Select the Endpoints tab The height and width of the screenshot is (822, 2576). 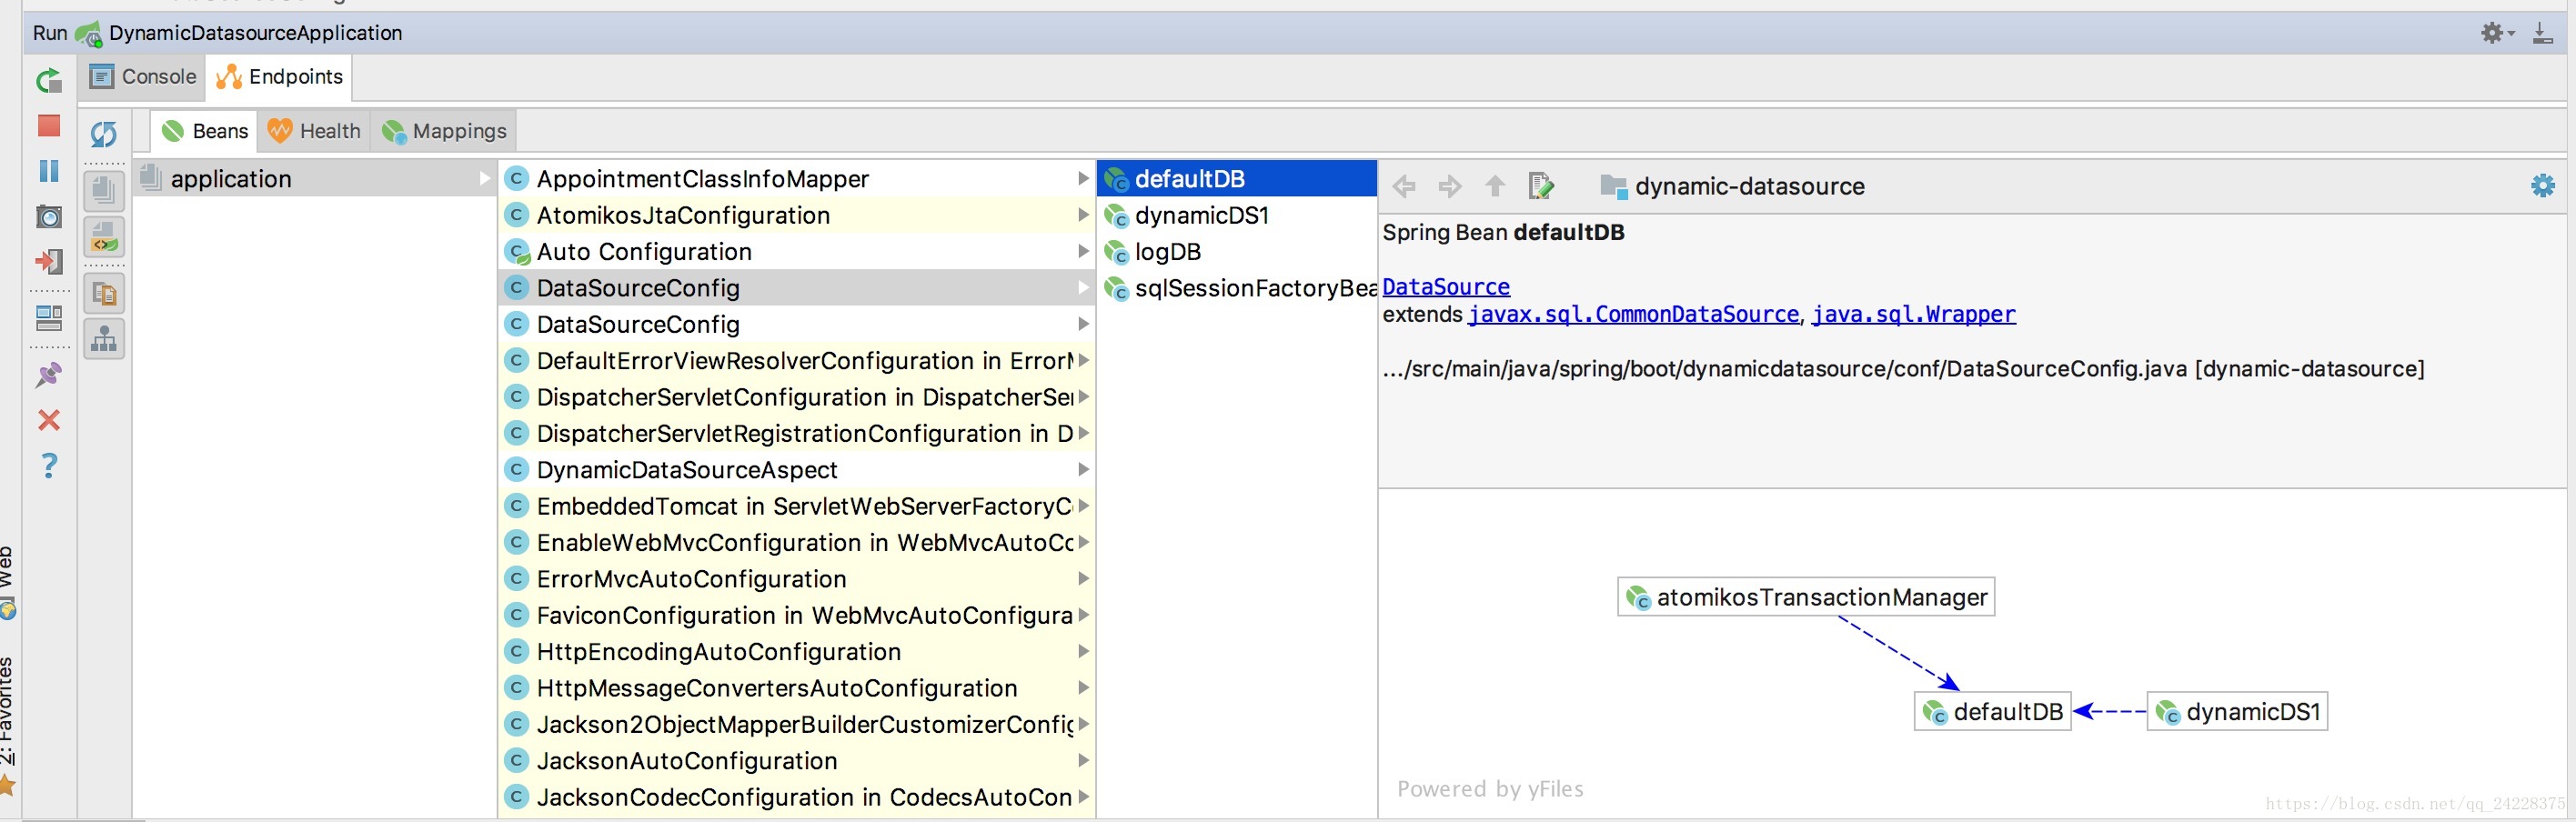tap(279, 77)
